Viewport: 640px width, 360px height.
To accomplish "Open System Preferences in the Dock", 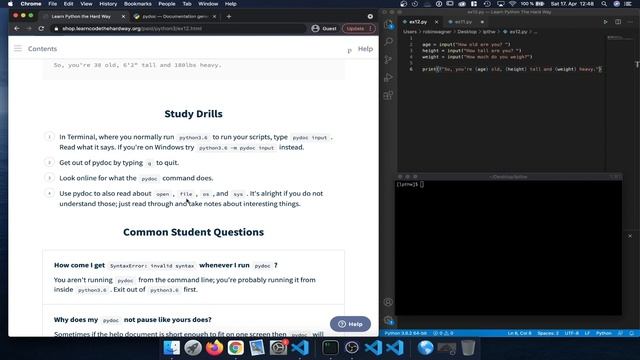I will pos(278,348).
